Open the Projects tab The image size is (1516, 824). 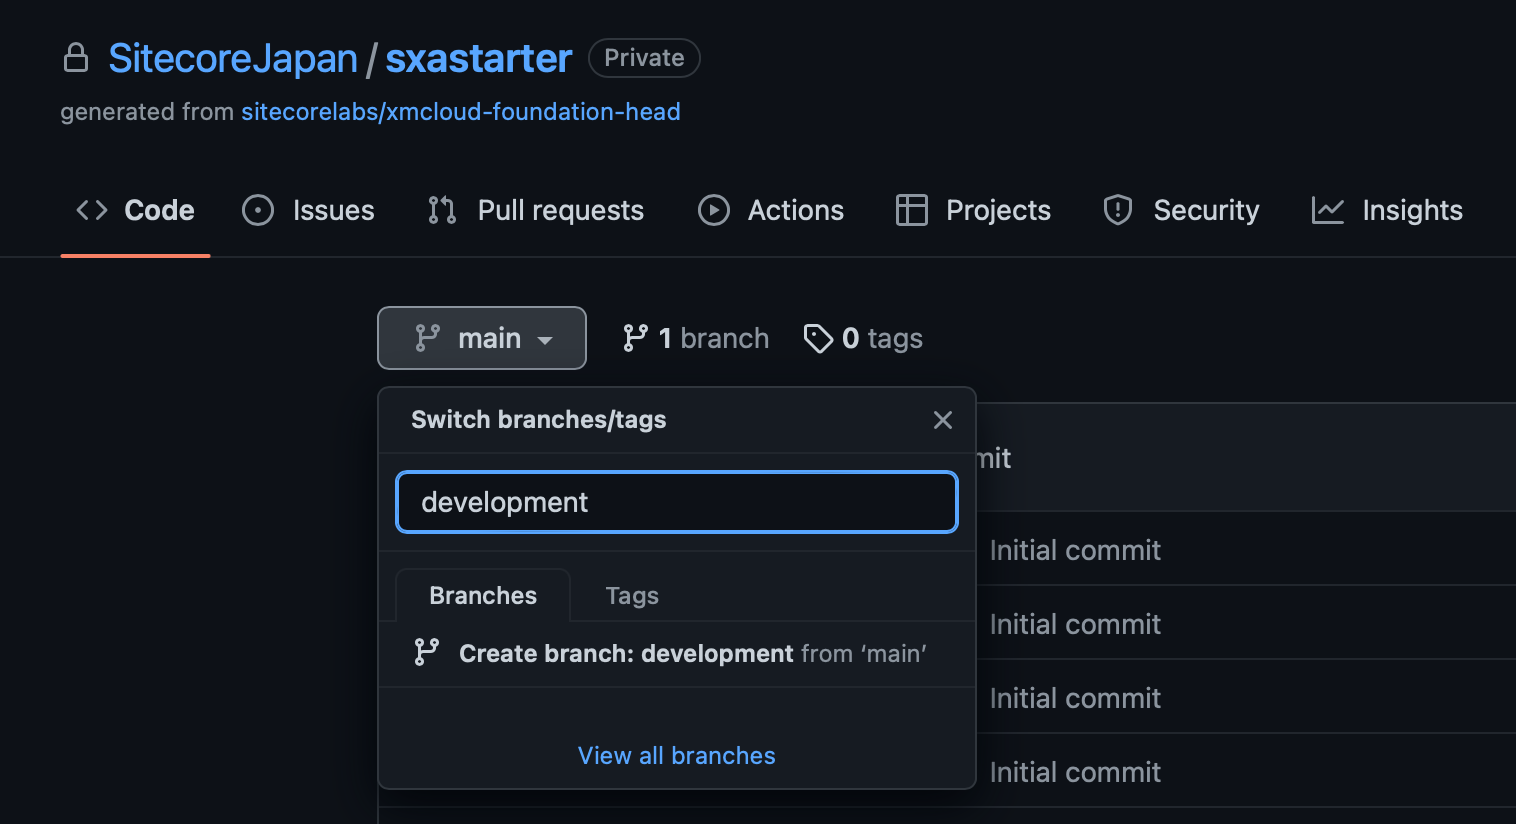[x=974, y=210]
